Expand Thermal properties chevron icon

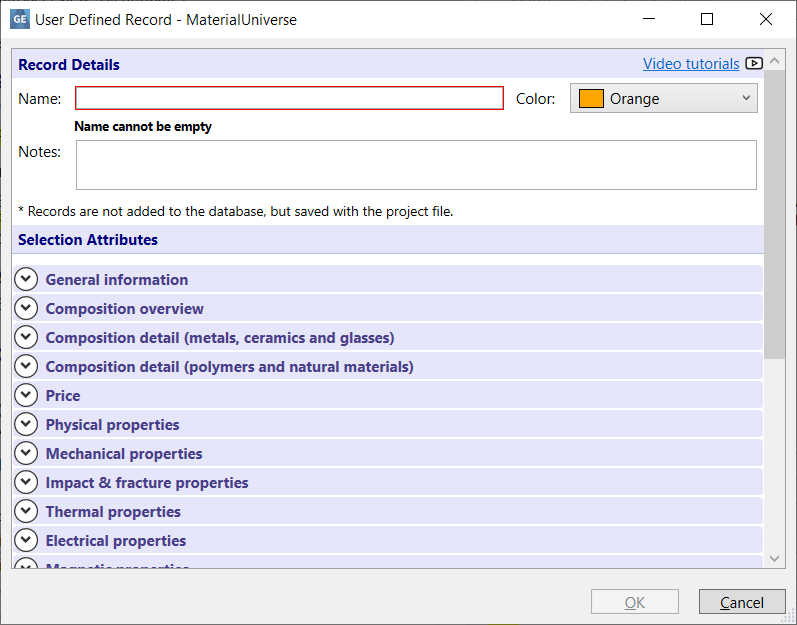[26, 512]
